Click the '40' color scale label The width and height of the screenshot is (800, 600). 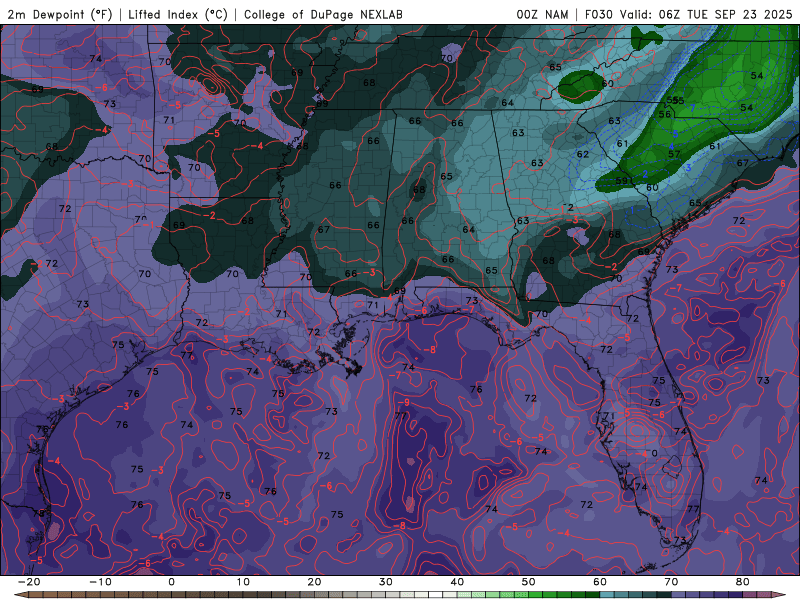pos(457,582)
